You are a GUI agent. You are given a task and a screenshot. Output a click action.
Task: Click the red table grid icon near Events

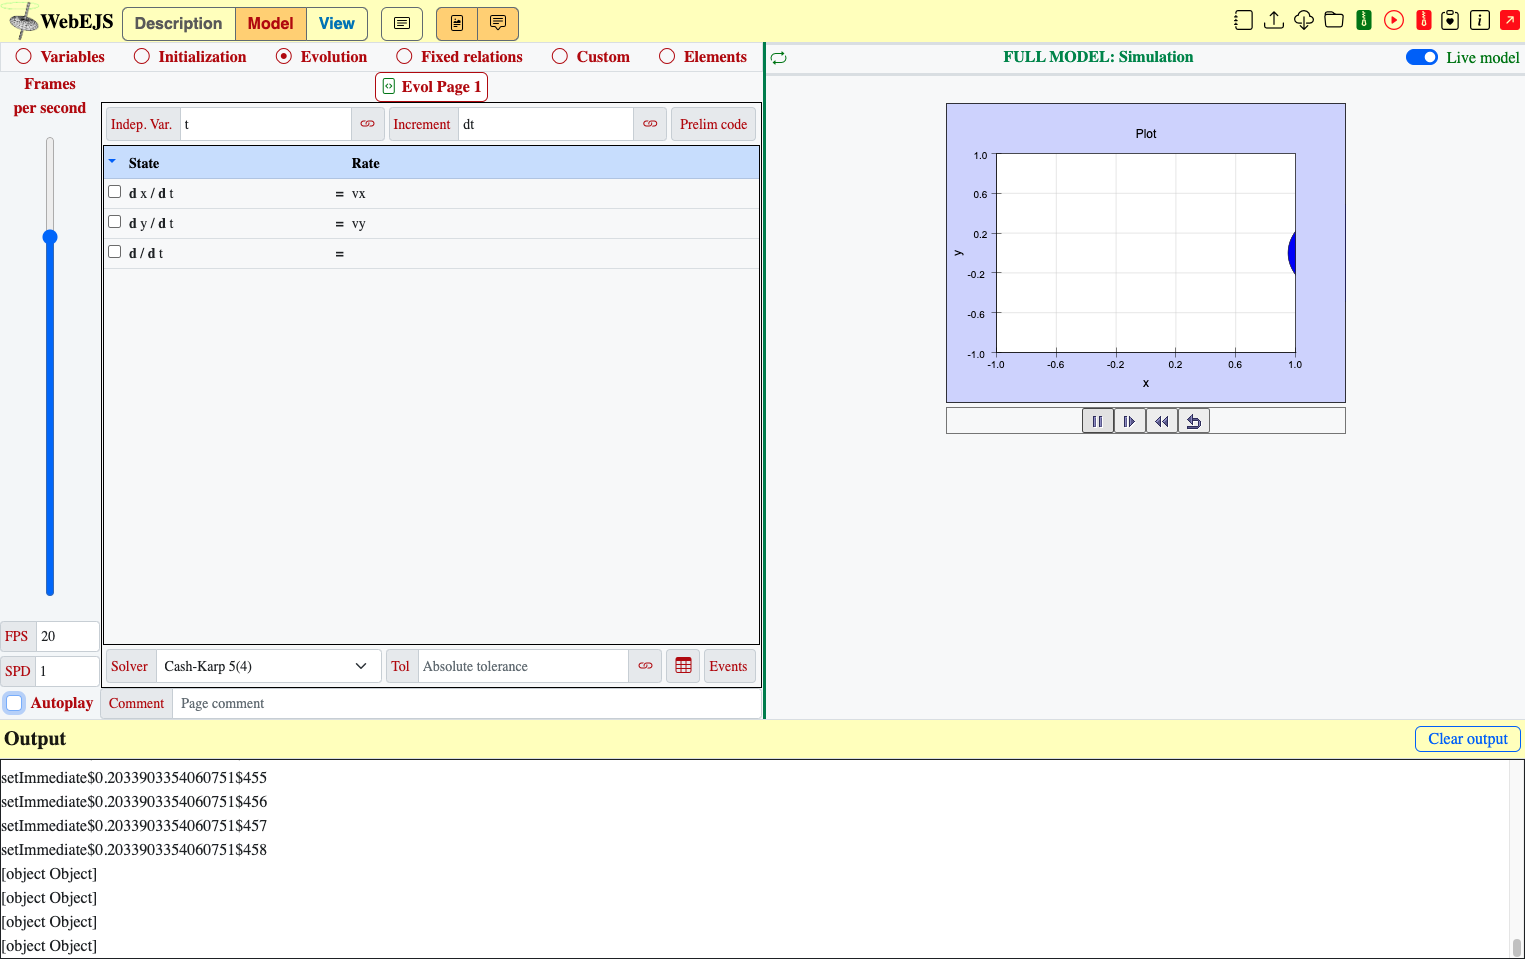click(x=683, y=666)
